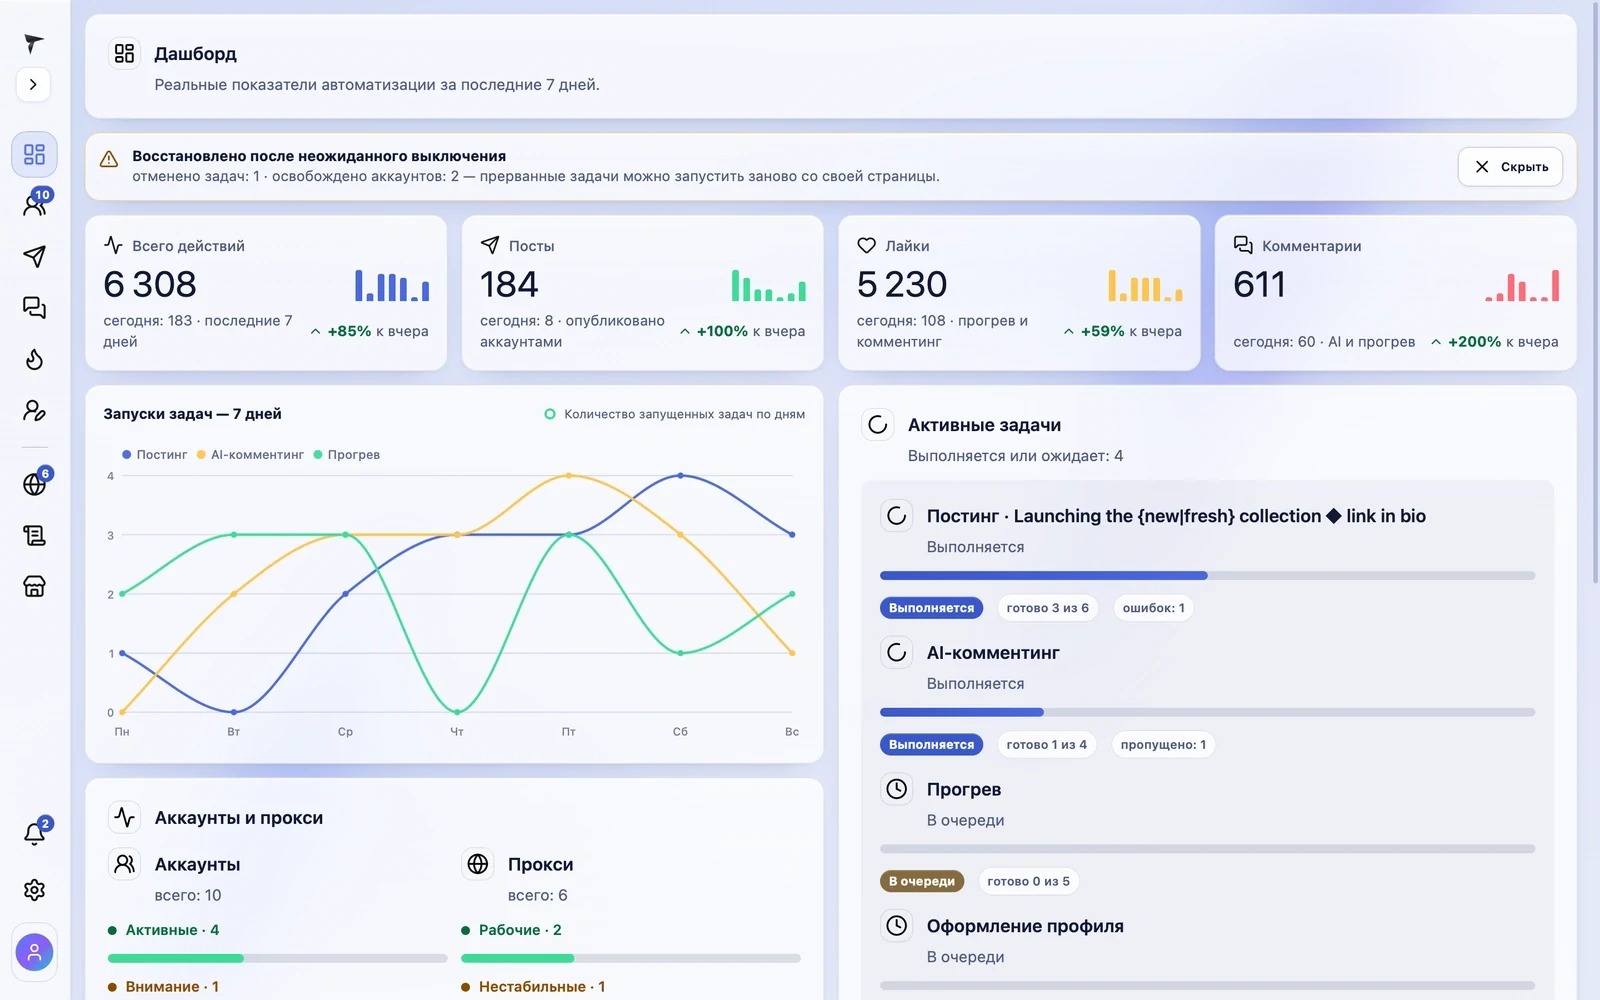
Task: Toggle Постинг series in chart legend
Action: 155,455
